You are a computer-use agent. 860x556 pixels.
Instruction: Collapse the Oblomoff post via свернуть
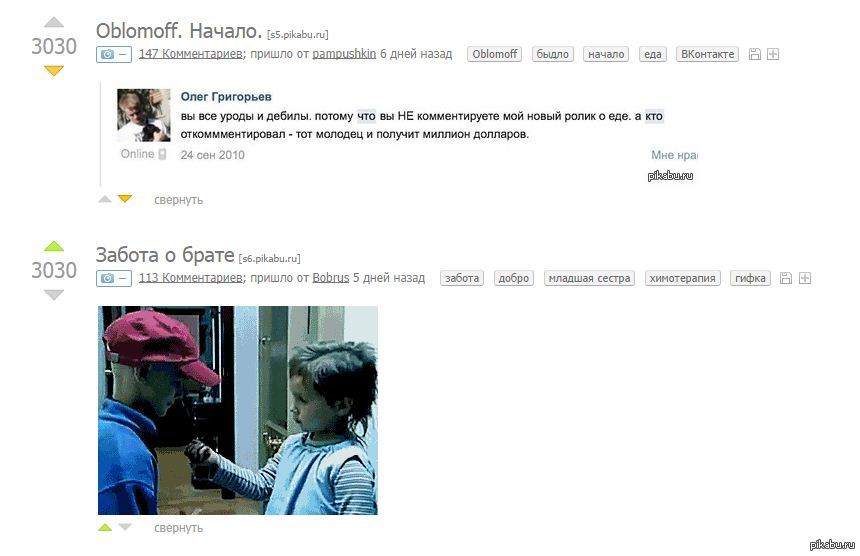(178, 200)
